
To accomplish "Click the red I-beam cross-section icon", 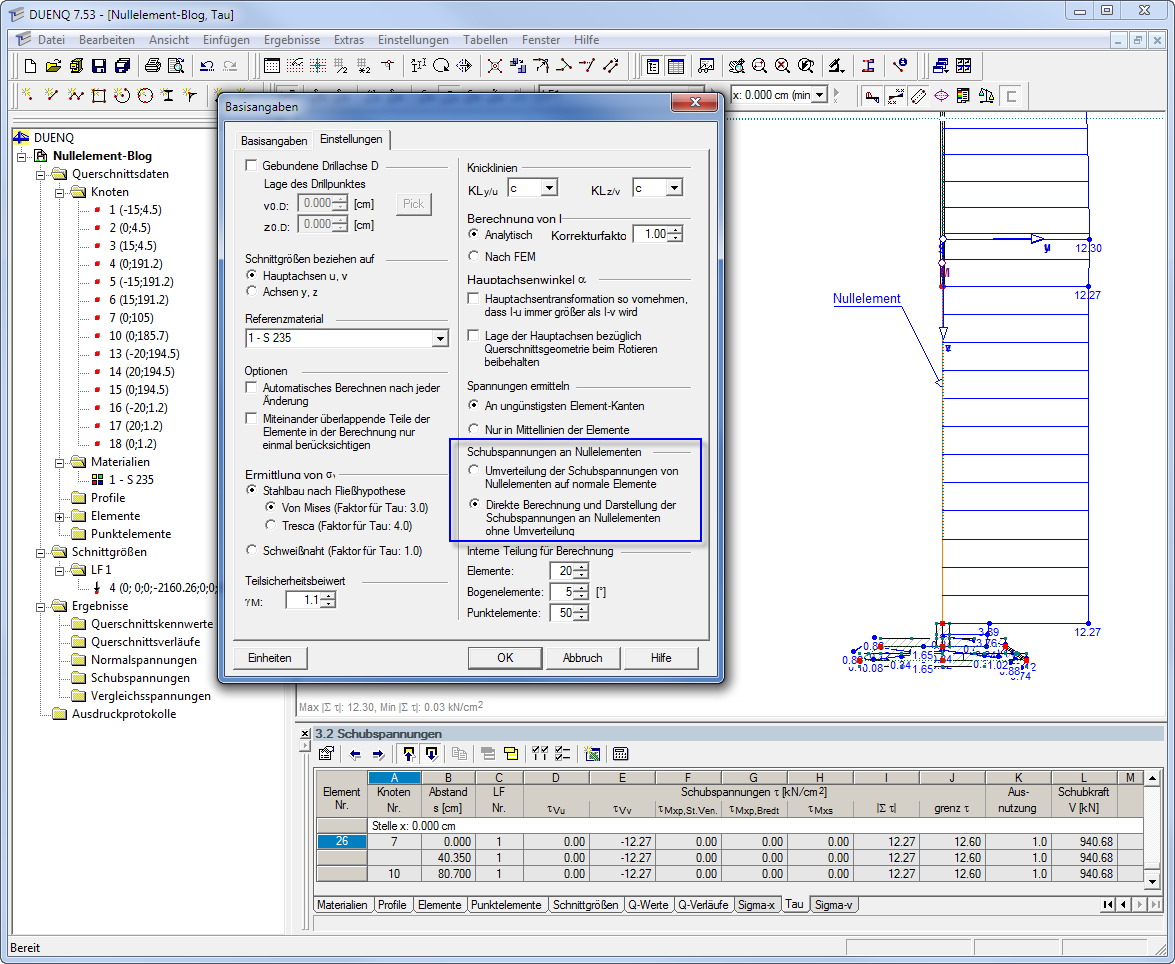I will (868, 66).
